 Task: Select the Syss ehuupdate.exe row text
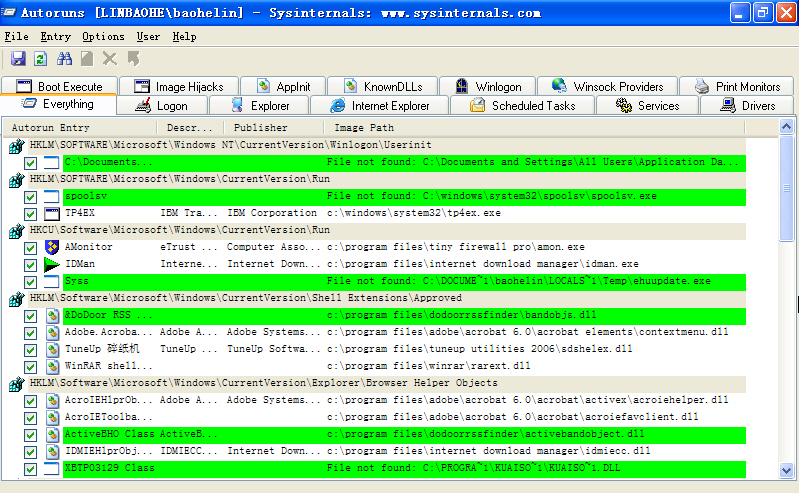(x=405, y=281)
